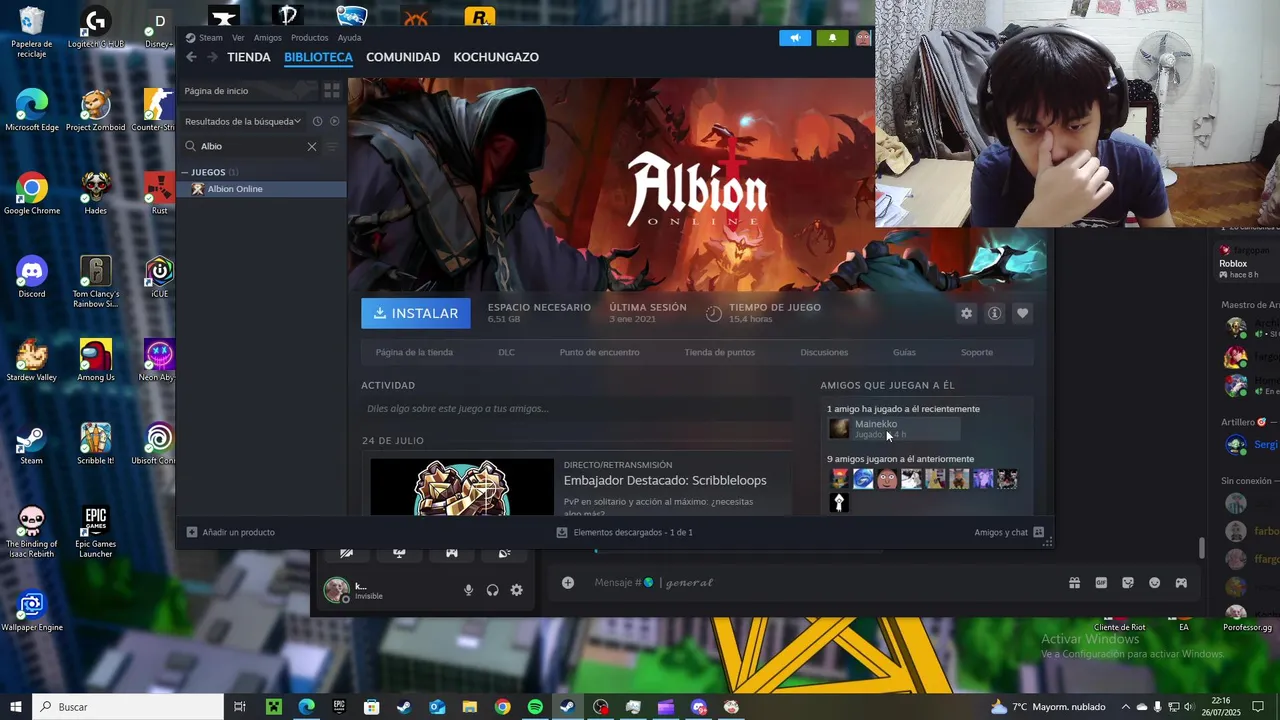1280x720 pixels.
Task: Open Ver menu
Action: [238, 38]
